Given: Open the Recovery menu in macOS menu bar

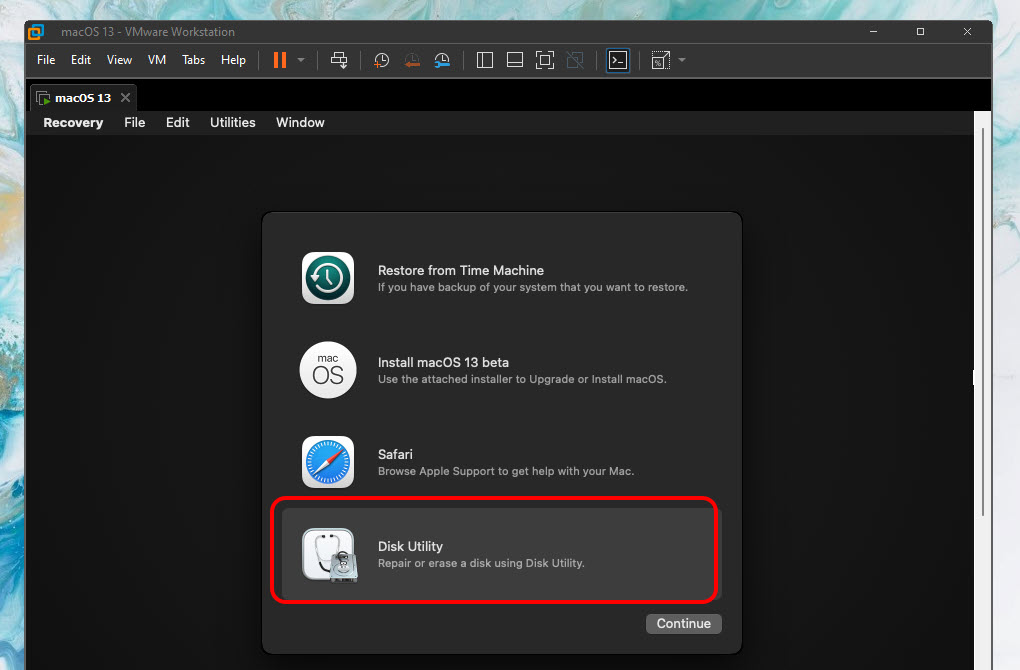Looking at the screenshot, I should (x=73, y=123).
